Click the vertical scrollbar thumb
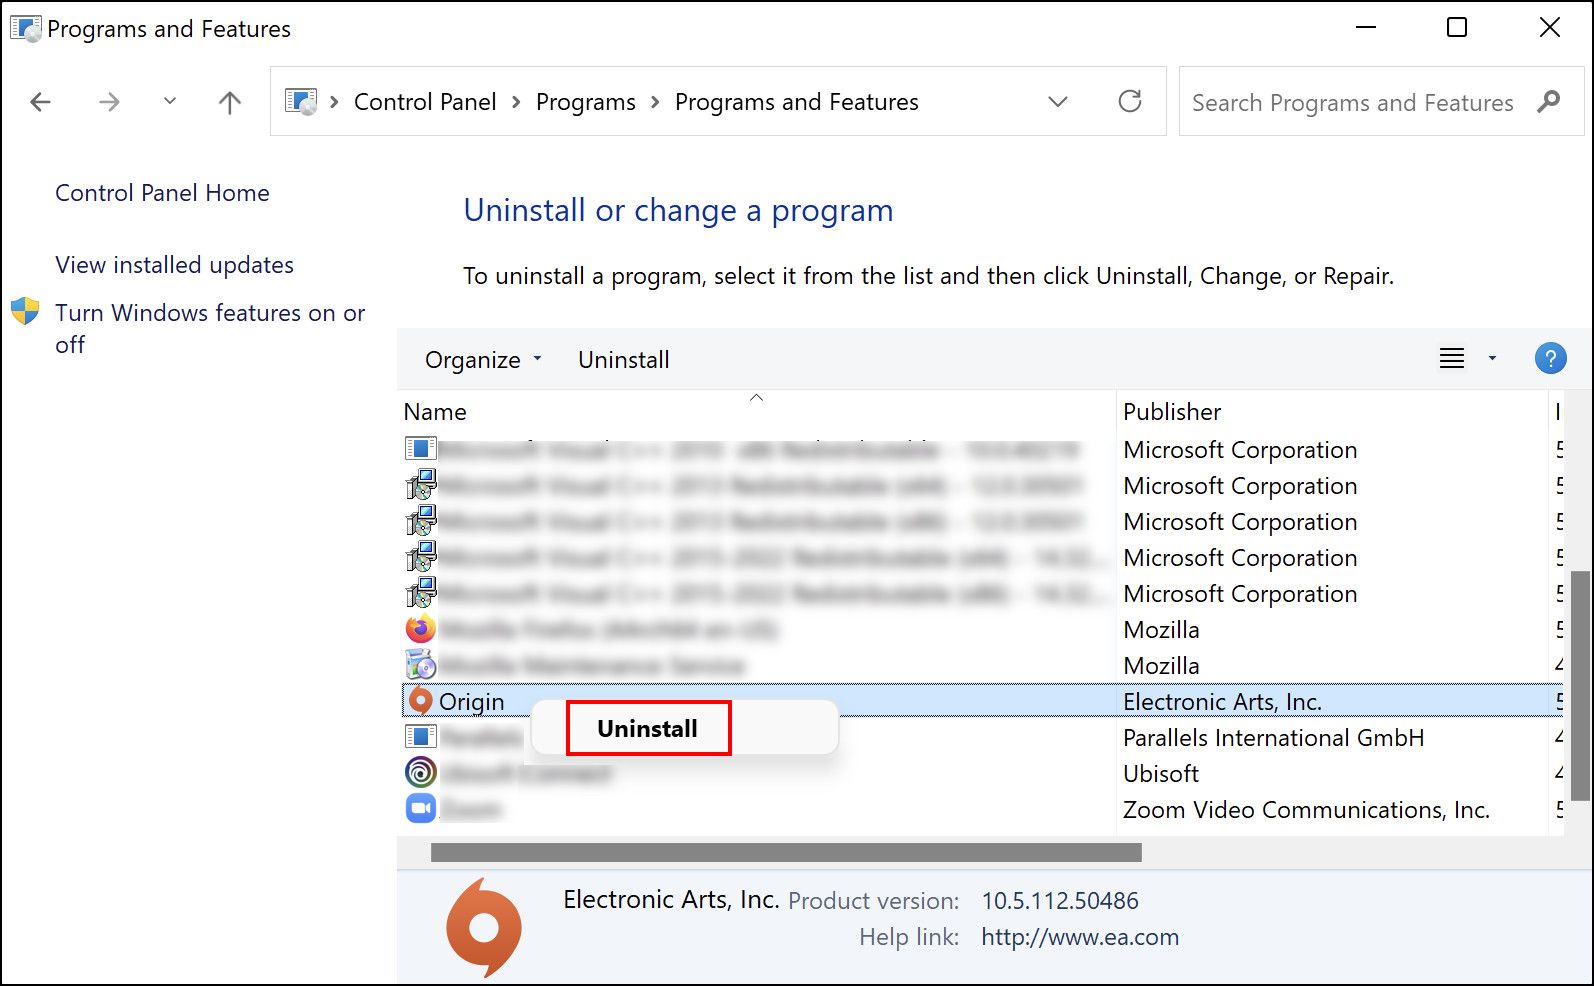The image size is (1594, 986). click(1580, 686)
